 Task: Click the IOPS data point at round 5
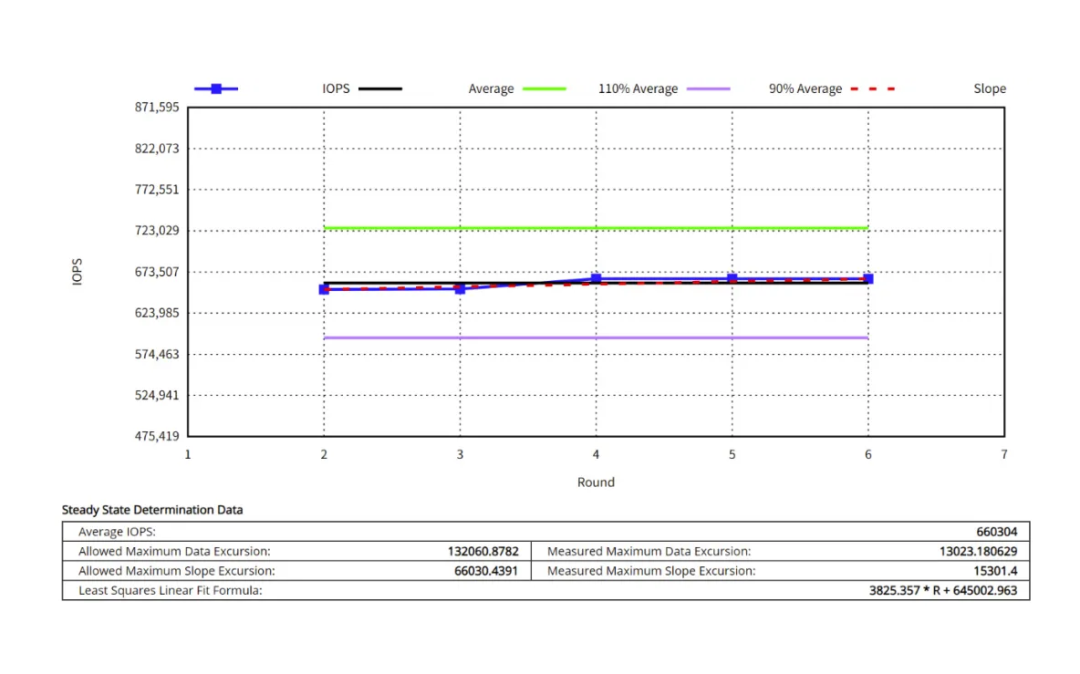732,278
